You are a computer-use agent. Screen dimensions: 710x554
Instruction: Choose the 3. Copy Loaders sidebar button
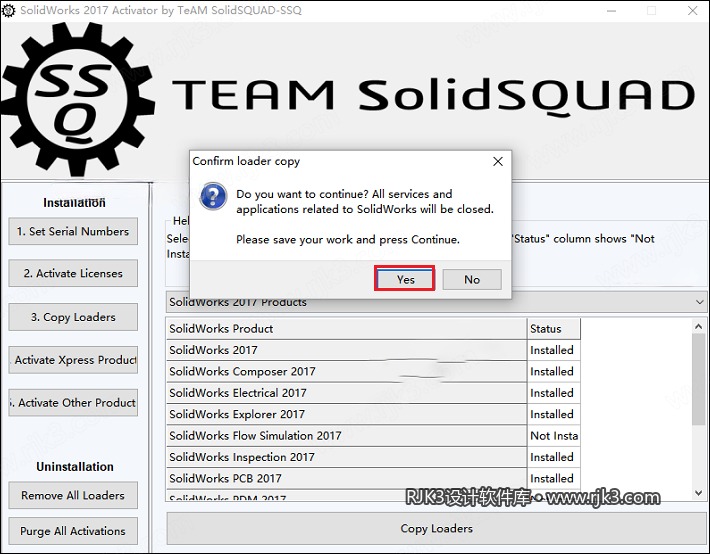click(73, 317)
